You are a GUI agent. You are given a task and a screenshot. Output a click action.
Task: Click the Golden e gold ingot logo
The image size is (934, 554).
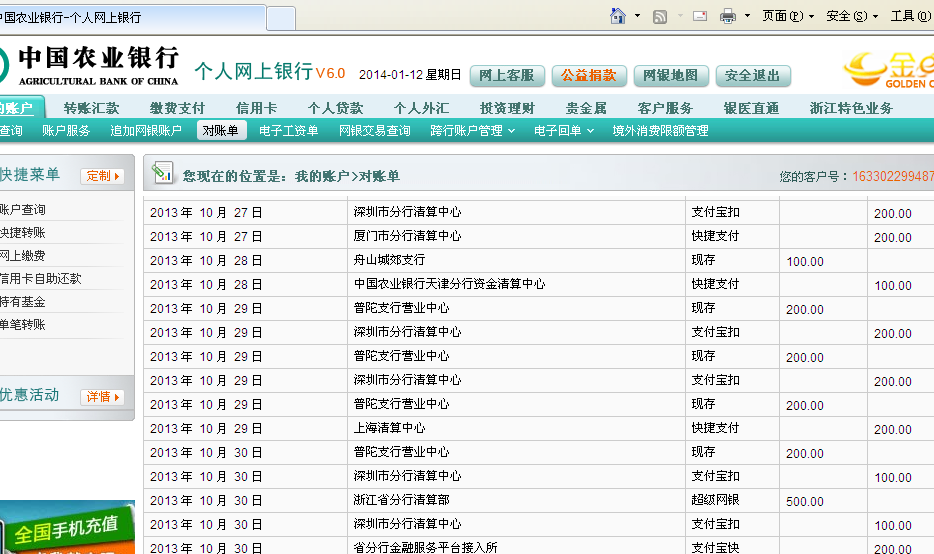tap(888, 70)
